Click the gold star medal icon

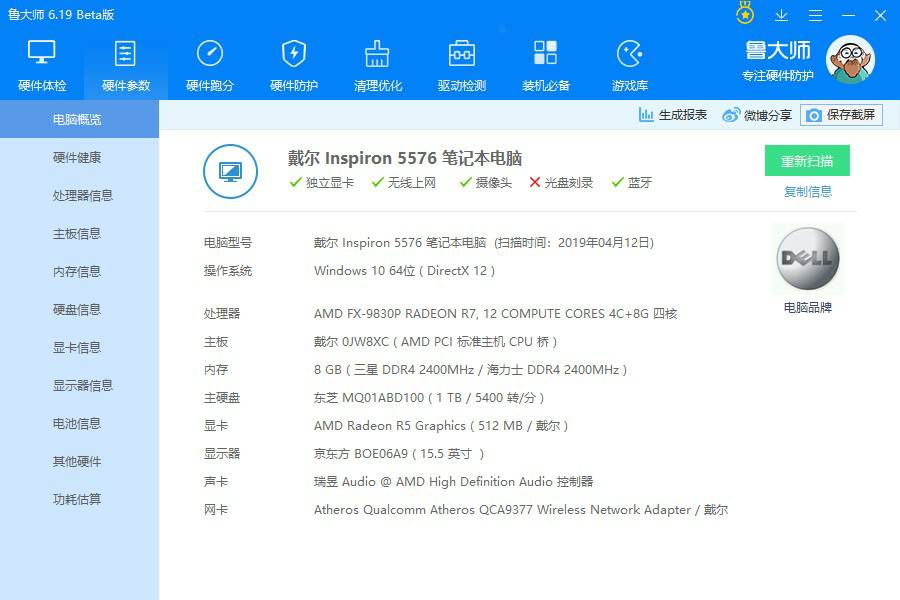click(x=745, y=14)
